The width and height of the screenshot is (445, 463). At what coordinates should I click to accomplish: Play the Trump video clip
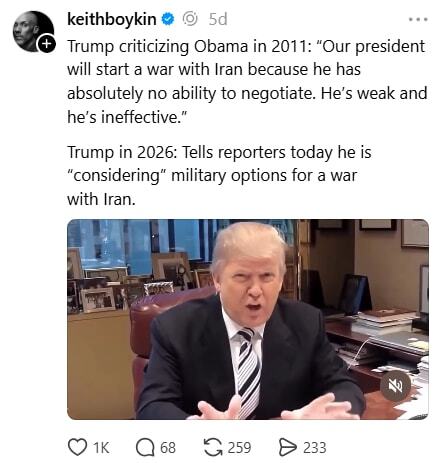(x=248, y=319)
